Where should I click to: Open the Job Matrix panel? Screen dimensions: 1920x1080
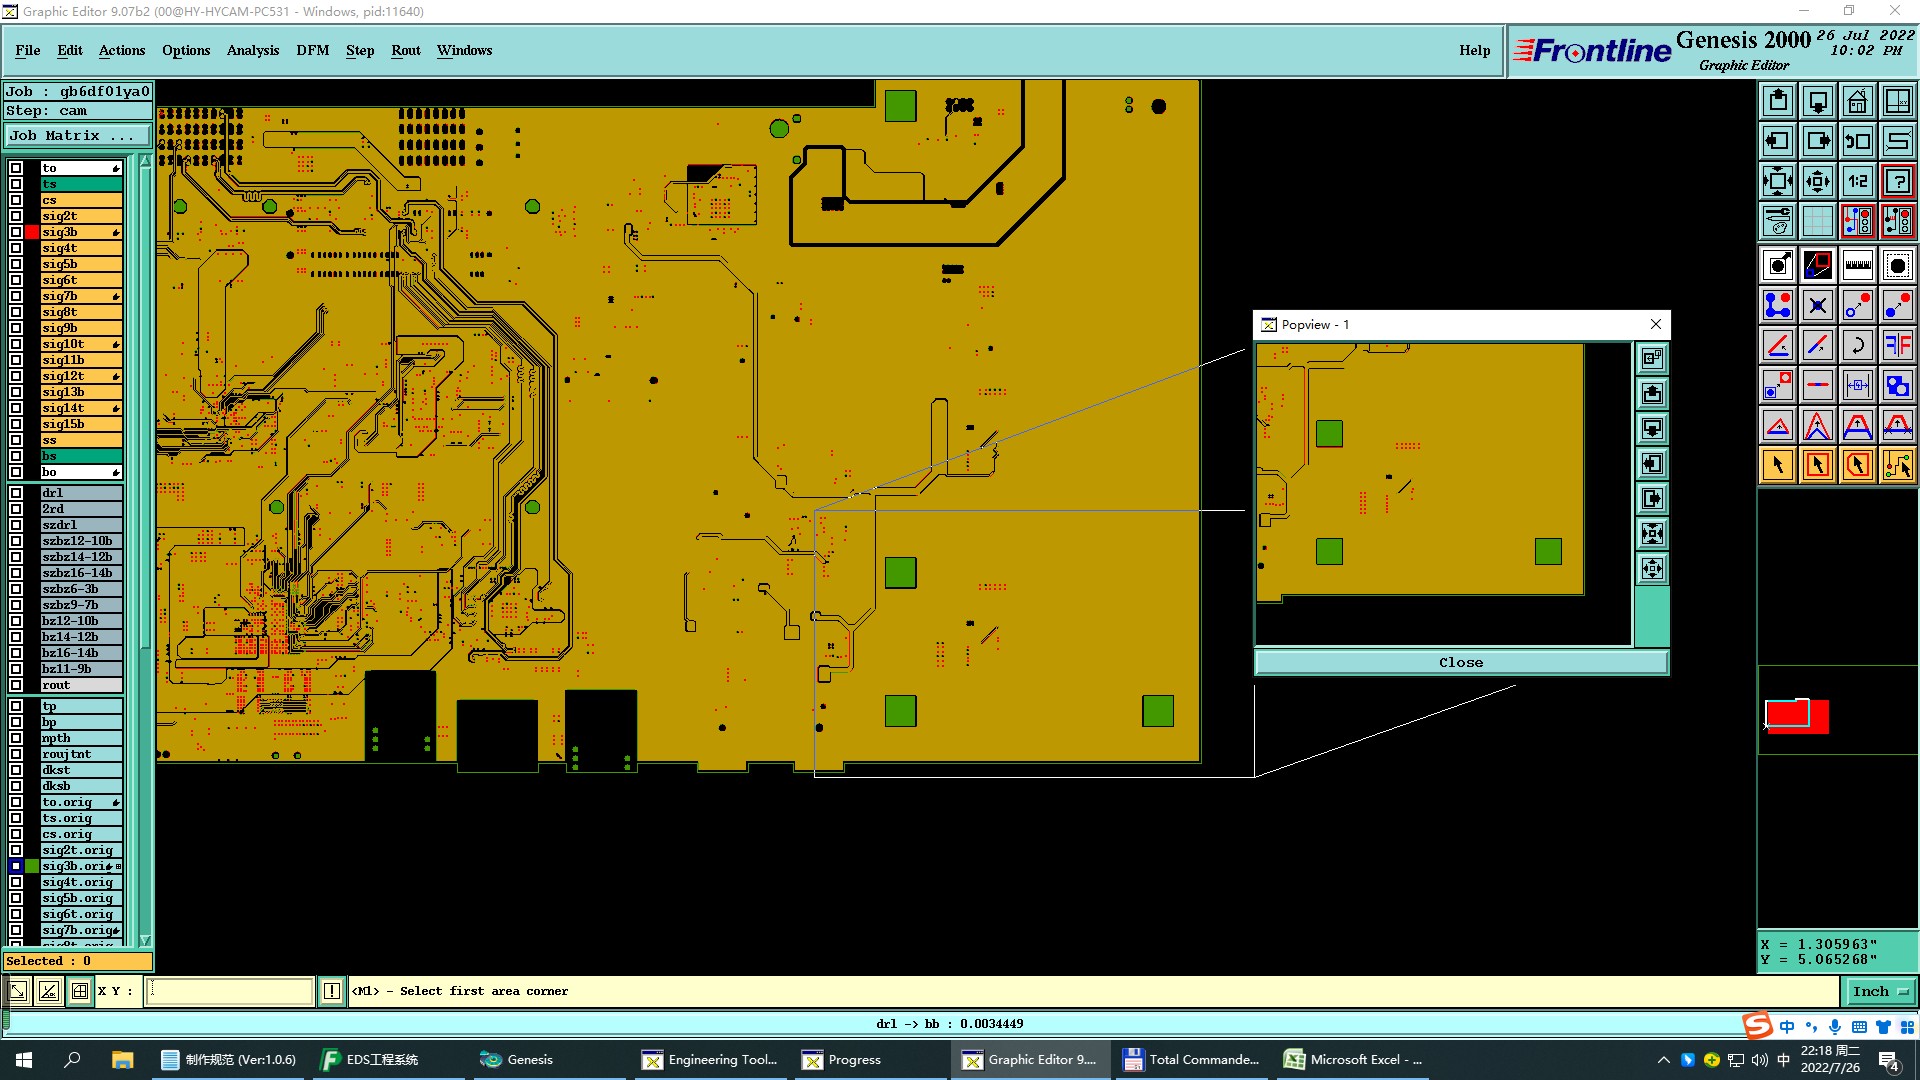pos(77,135)
